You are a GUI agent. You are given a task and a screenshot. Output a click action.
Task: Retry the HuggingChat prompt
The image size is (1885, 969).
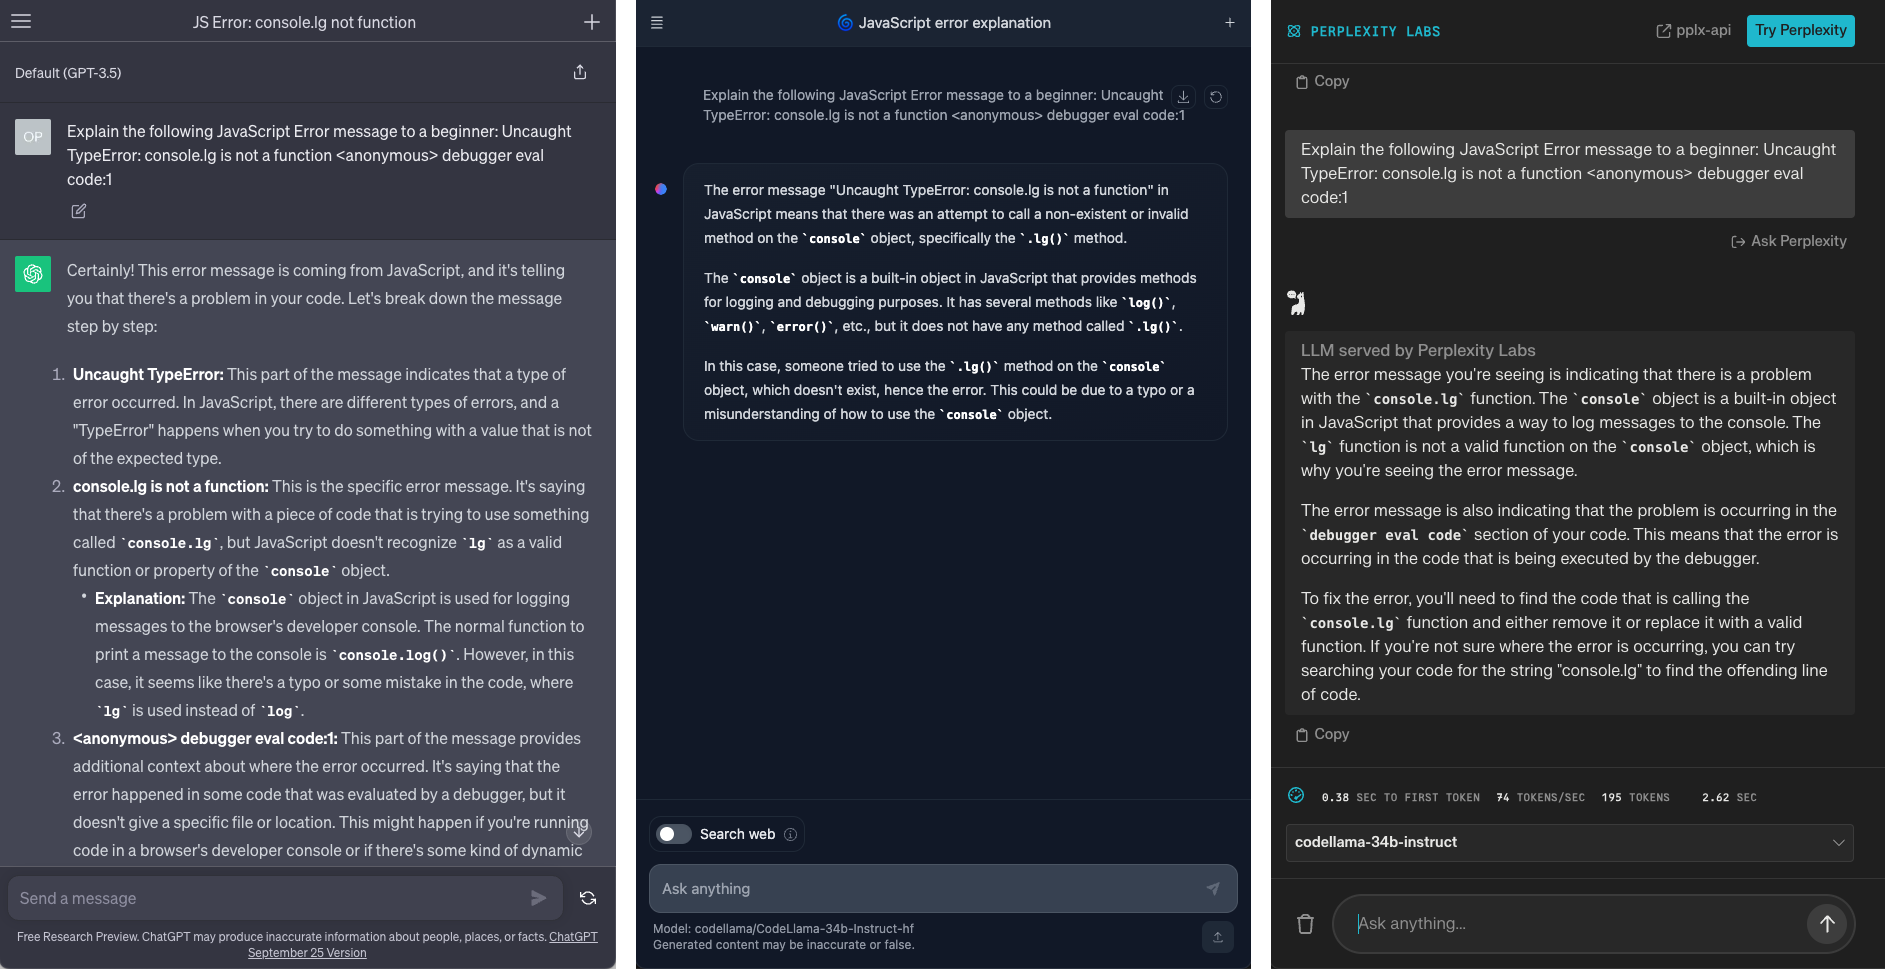[1216, 97]
